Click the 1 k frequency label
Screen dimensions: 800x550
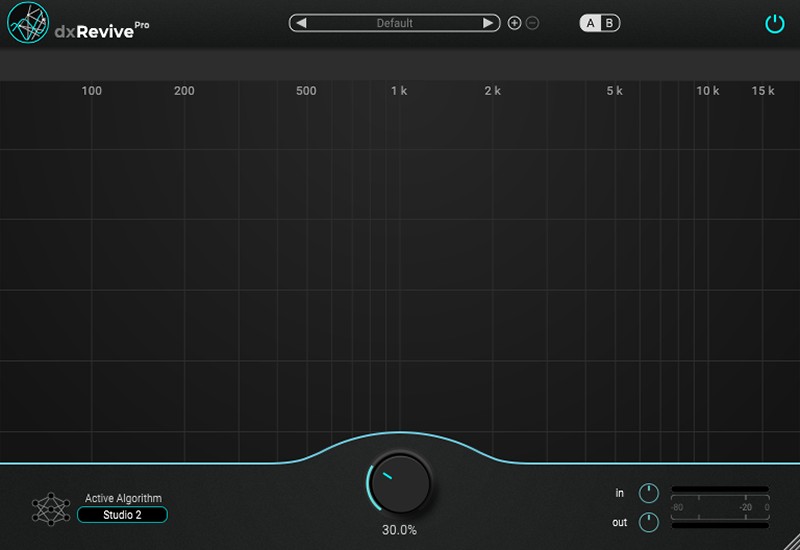click(x=399, y=91)
